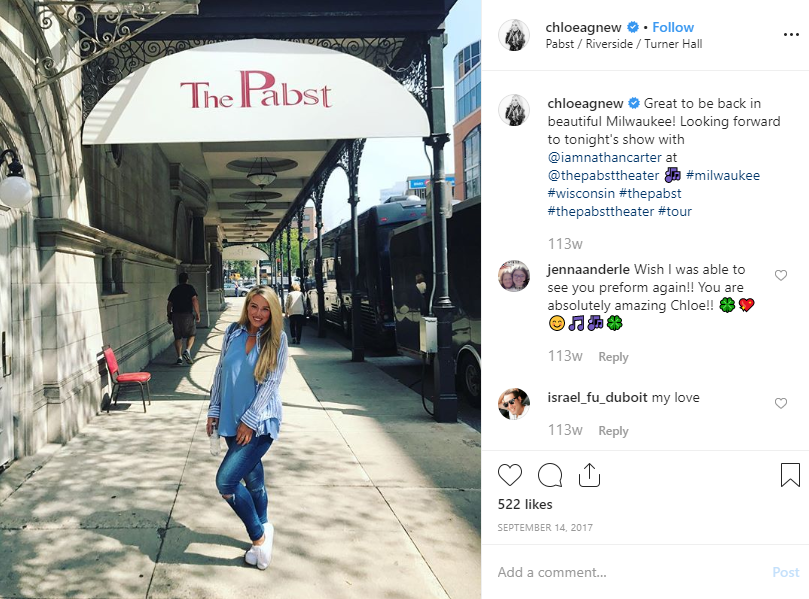Open the @iamnathancarter mention
This screenshot has height=599, width=809.
point(604,157)
